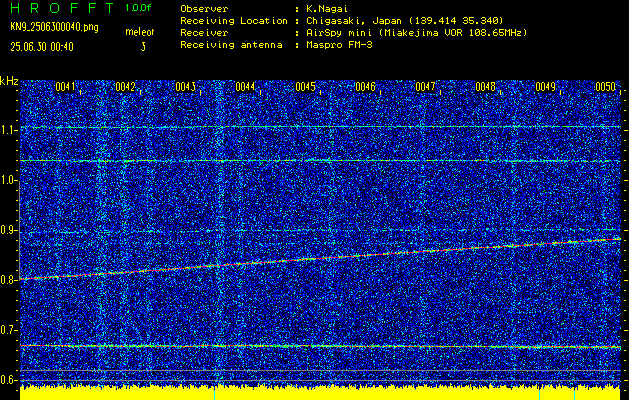The width and height of the screenshot is (629, 400).
Task: Click the 1.0 frequency axis label
Action: (x=9, y=180)
